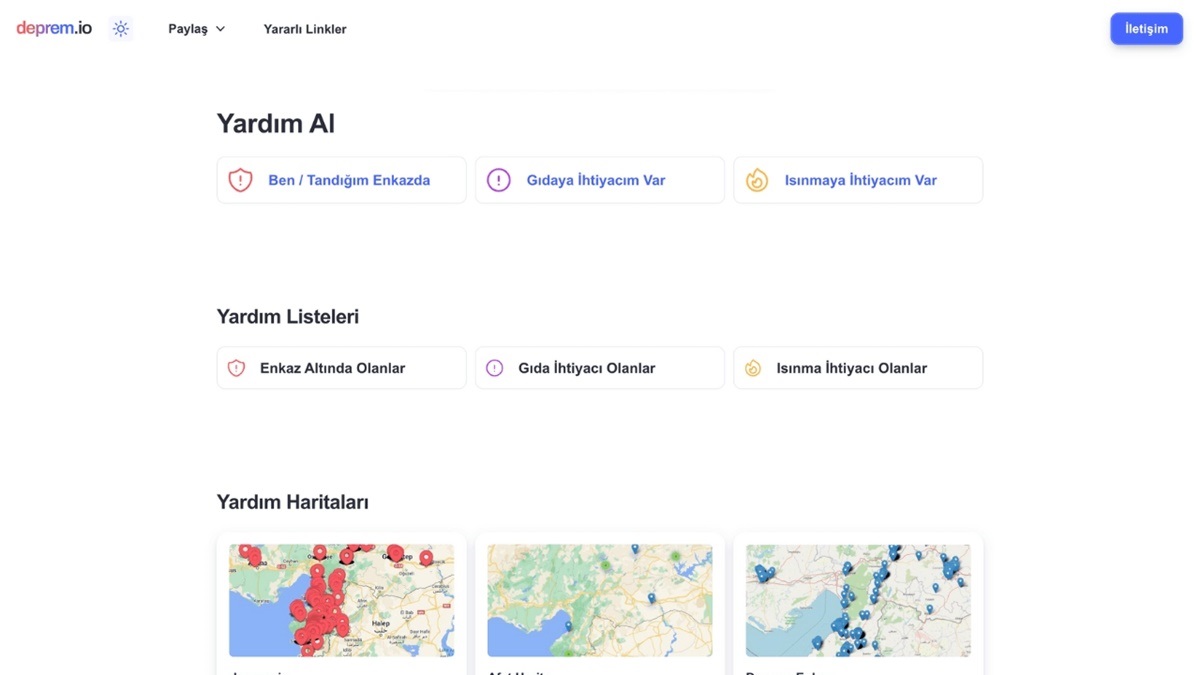This screenshot has width=1200, height=675.
Task: Click the purple exclamation icon for Gıdaya İhtiyacım Var
Action: [498, 180]
